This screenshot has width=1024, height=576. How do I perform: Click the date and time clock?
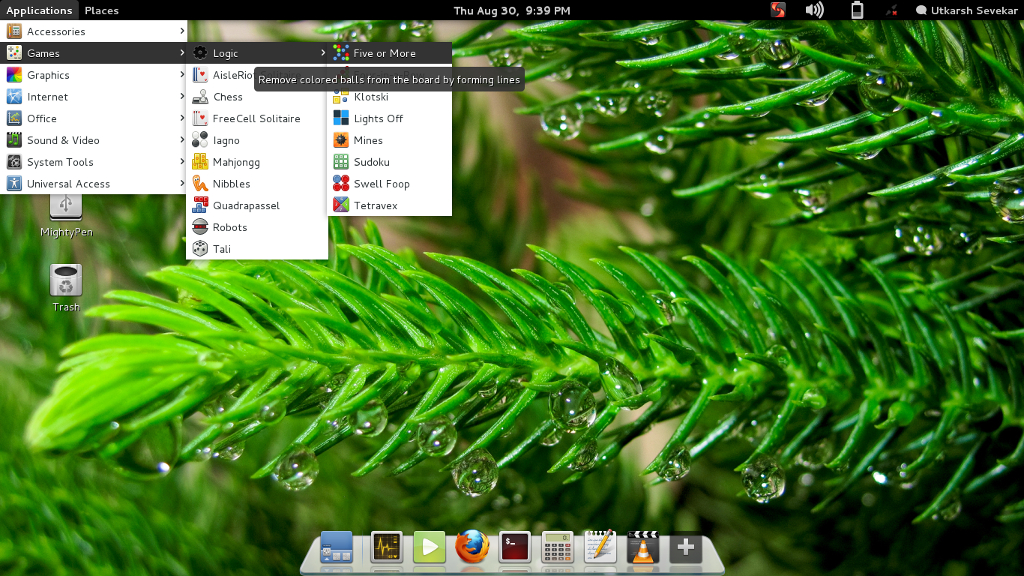[512, 10]
